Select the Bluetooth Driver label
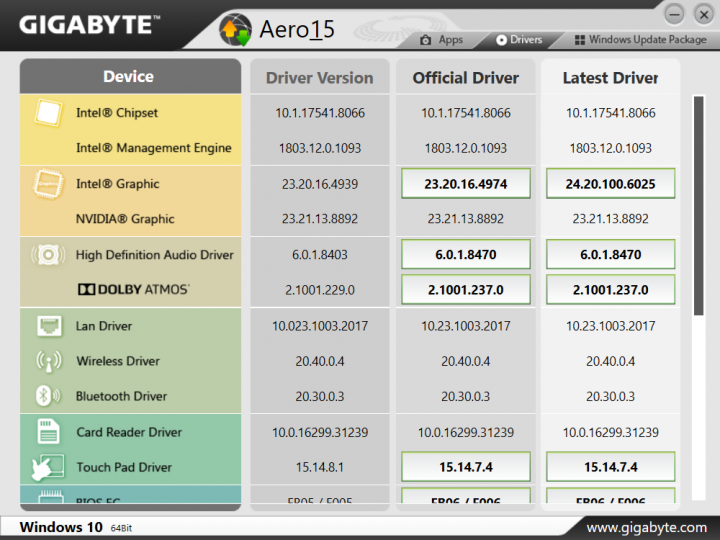This screenshot has height=540, width=720. (121, 396)
